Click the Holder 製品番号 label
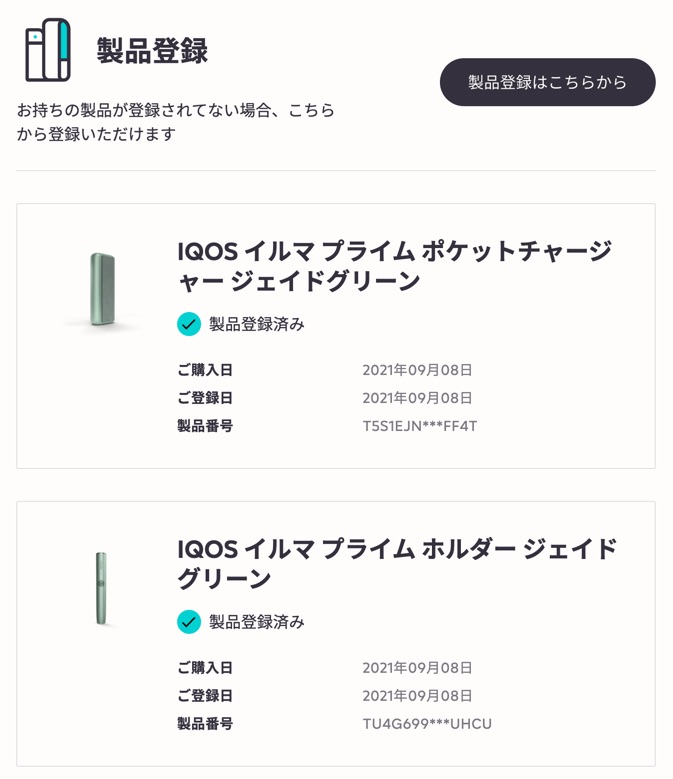This screenshot has height=779, width=673. (205, 724)
